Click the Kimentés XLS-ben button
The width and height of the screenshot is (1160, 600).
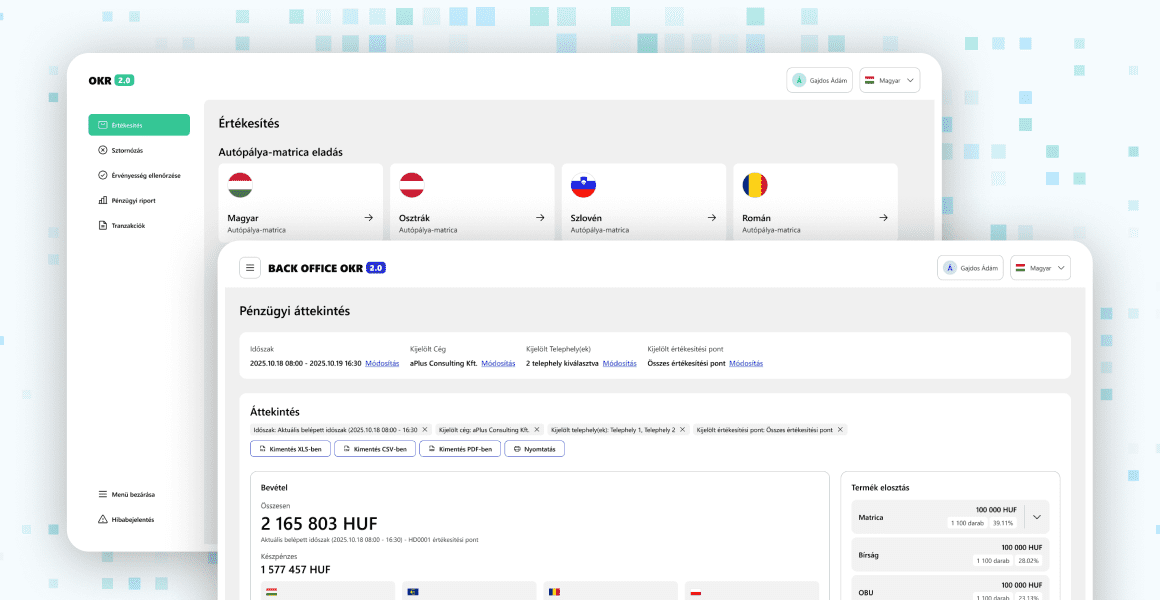[290, 448]
